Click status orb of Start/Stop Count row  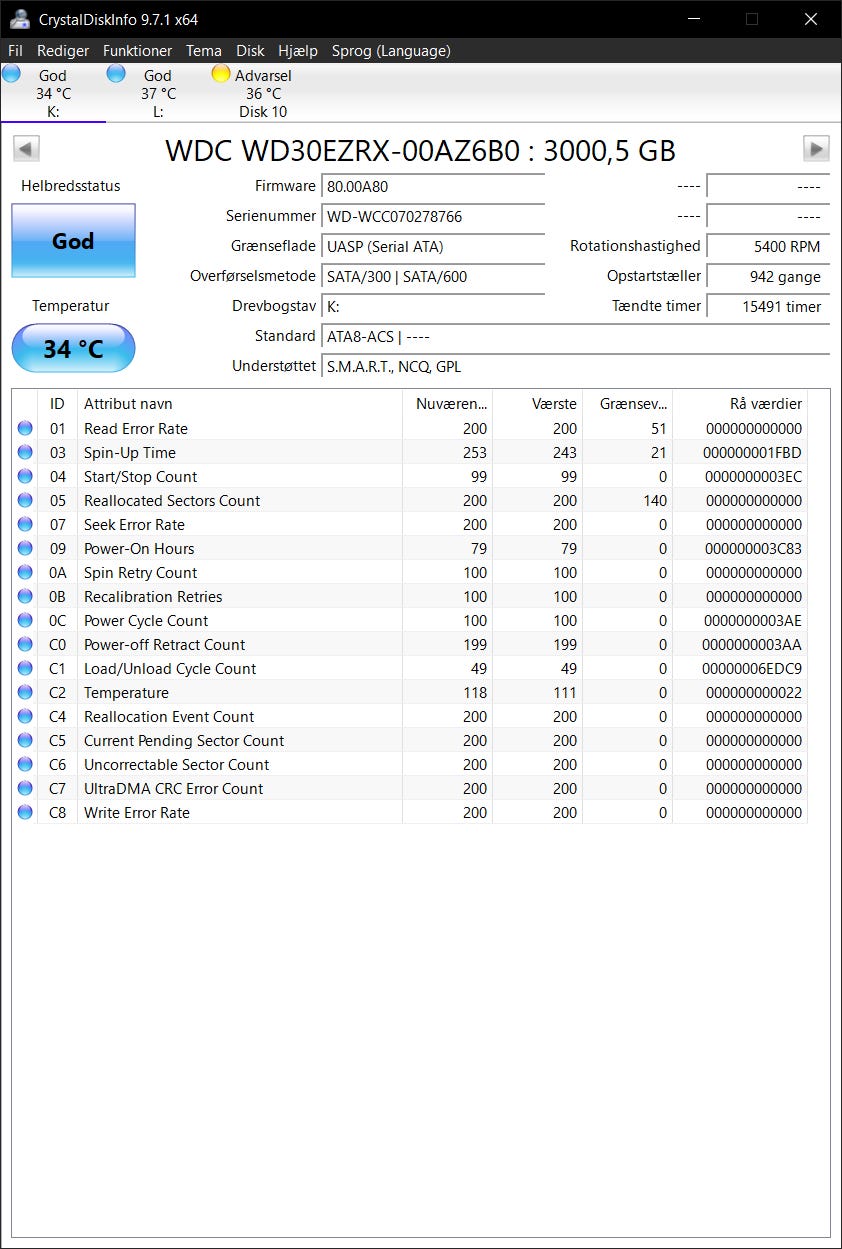tap(25, 477)
